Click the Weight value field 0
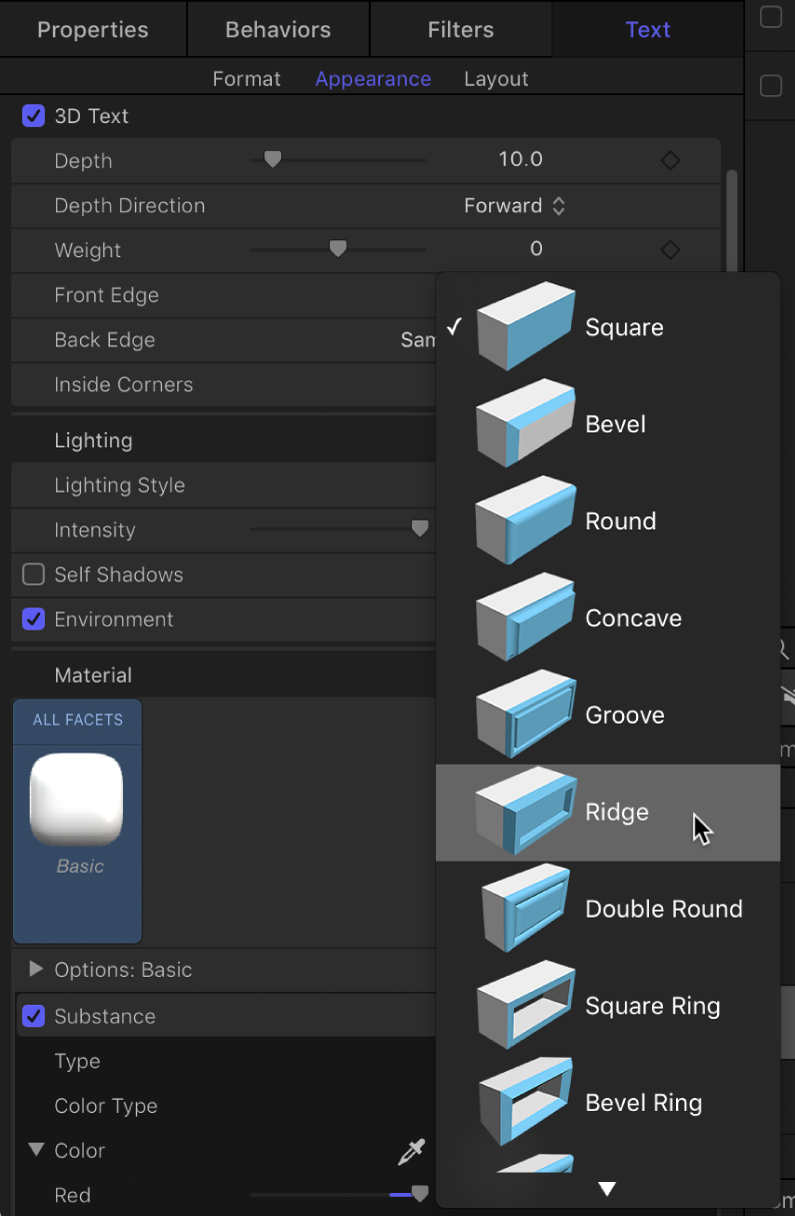Screen dimensions: 795x1216 [x=536, y=249]
